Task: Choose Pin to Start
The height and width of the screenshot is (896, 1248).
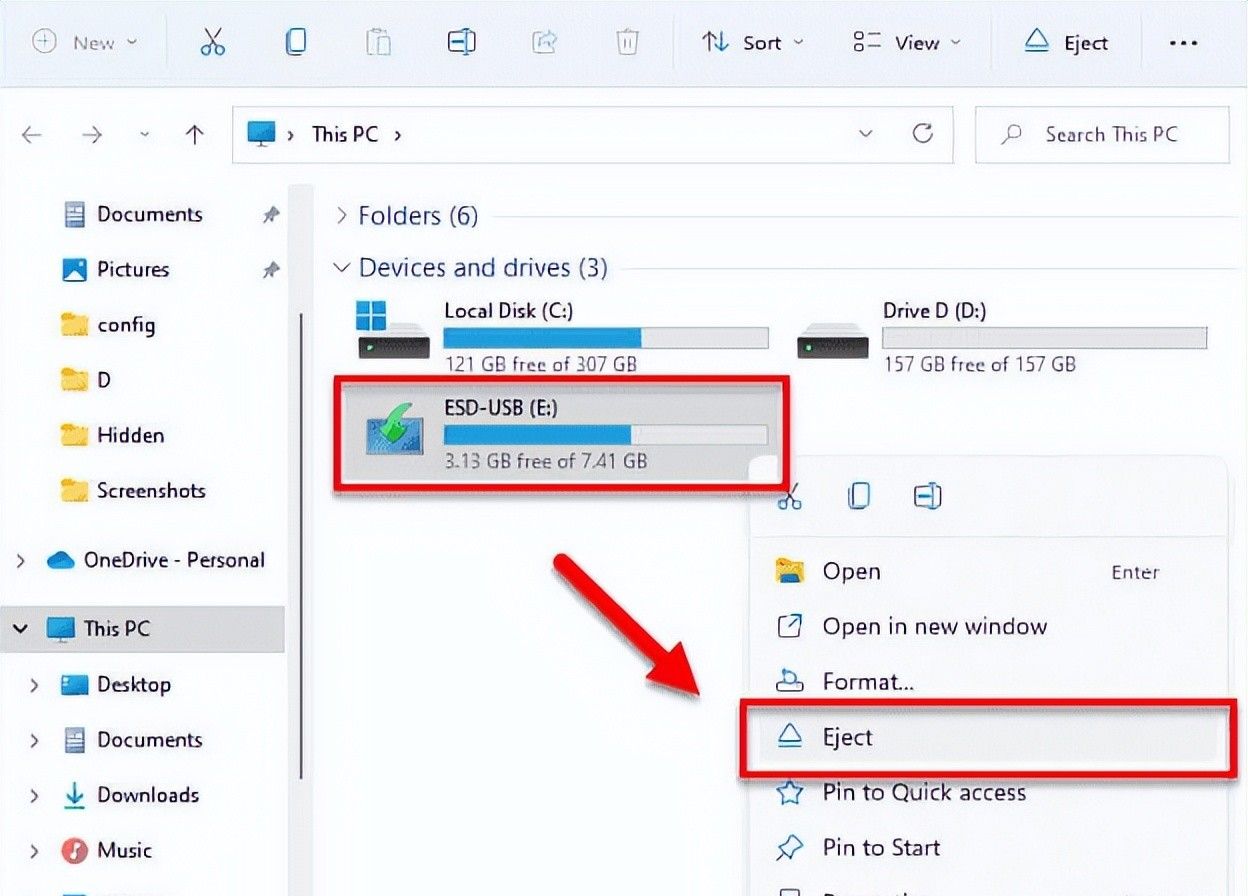Action: pos(986,848)
